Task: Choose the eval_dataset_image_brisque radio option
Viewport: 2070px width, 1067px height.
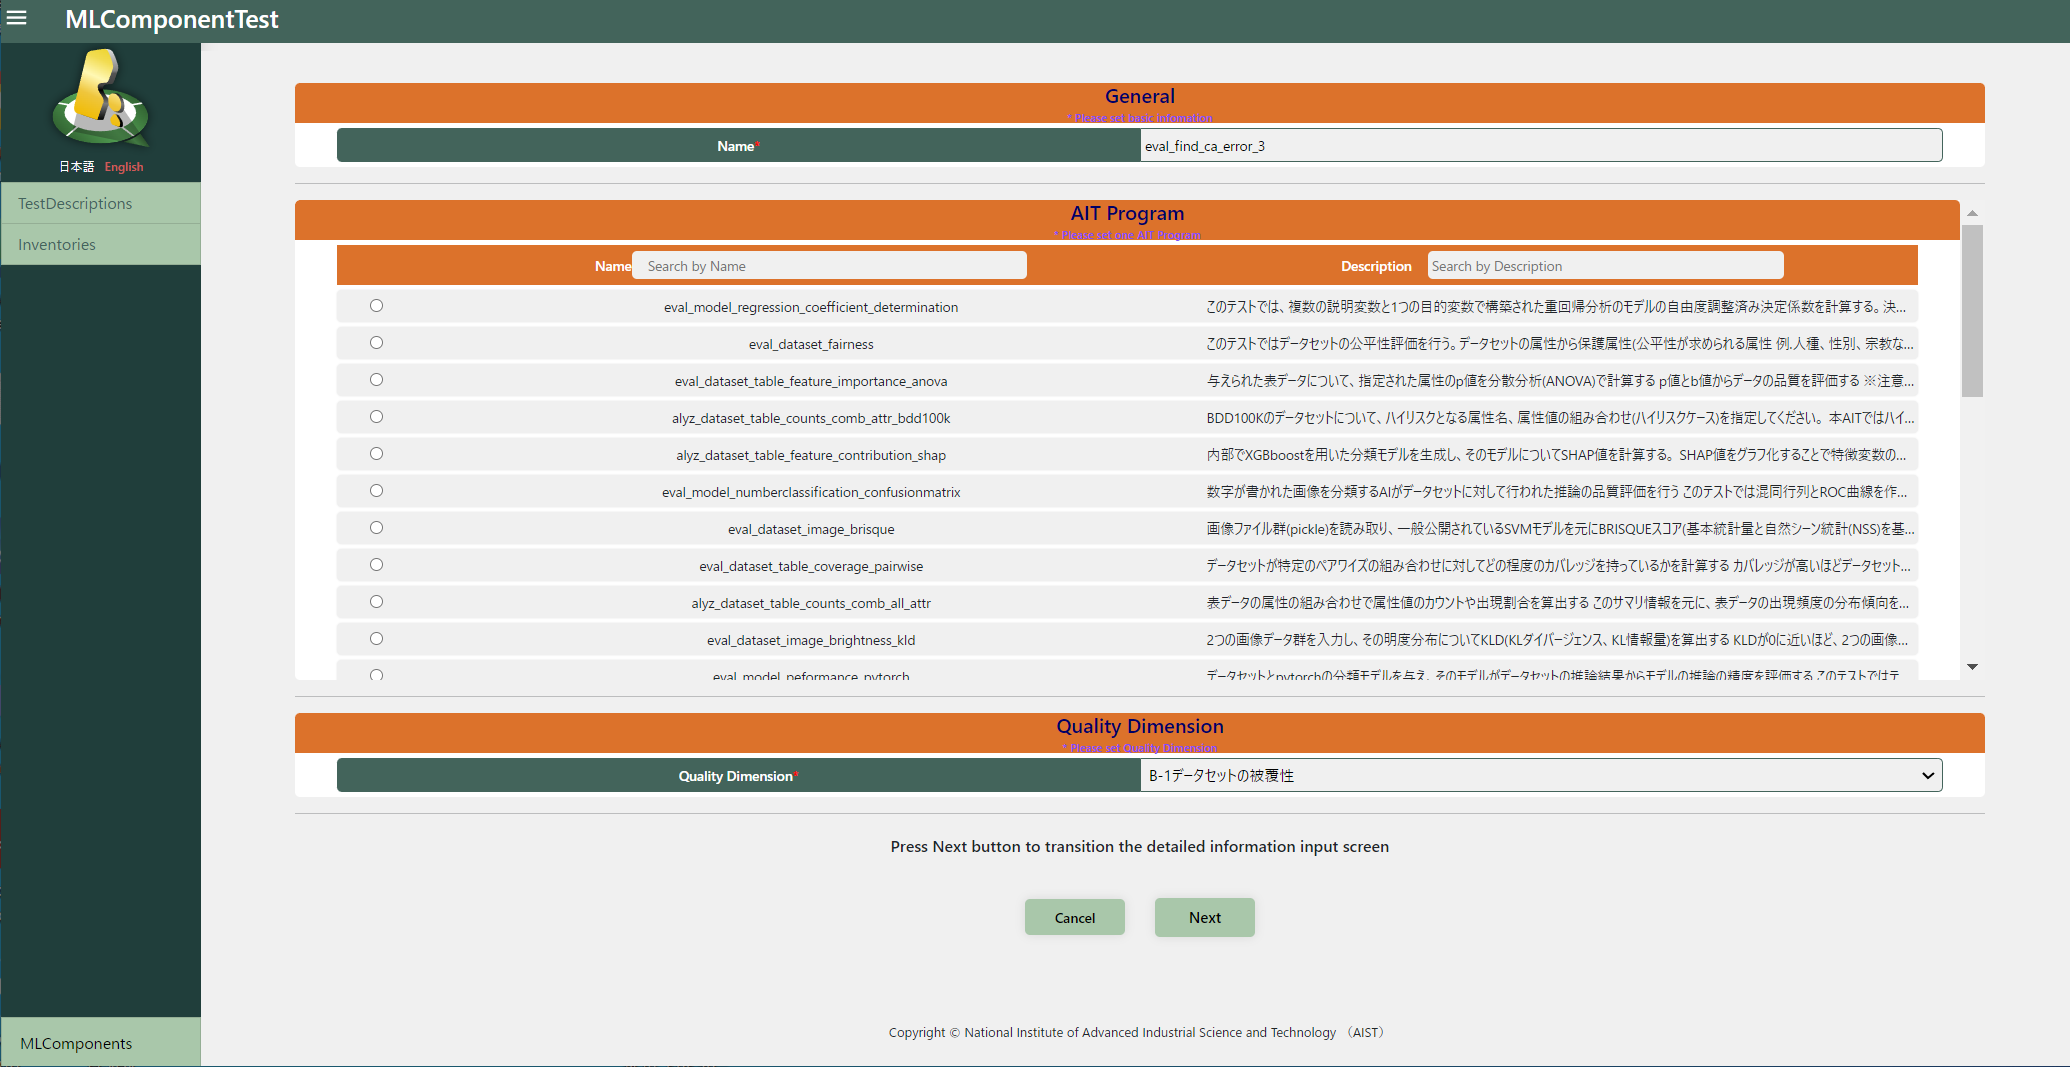Action: (376, 528)
